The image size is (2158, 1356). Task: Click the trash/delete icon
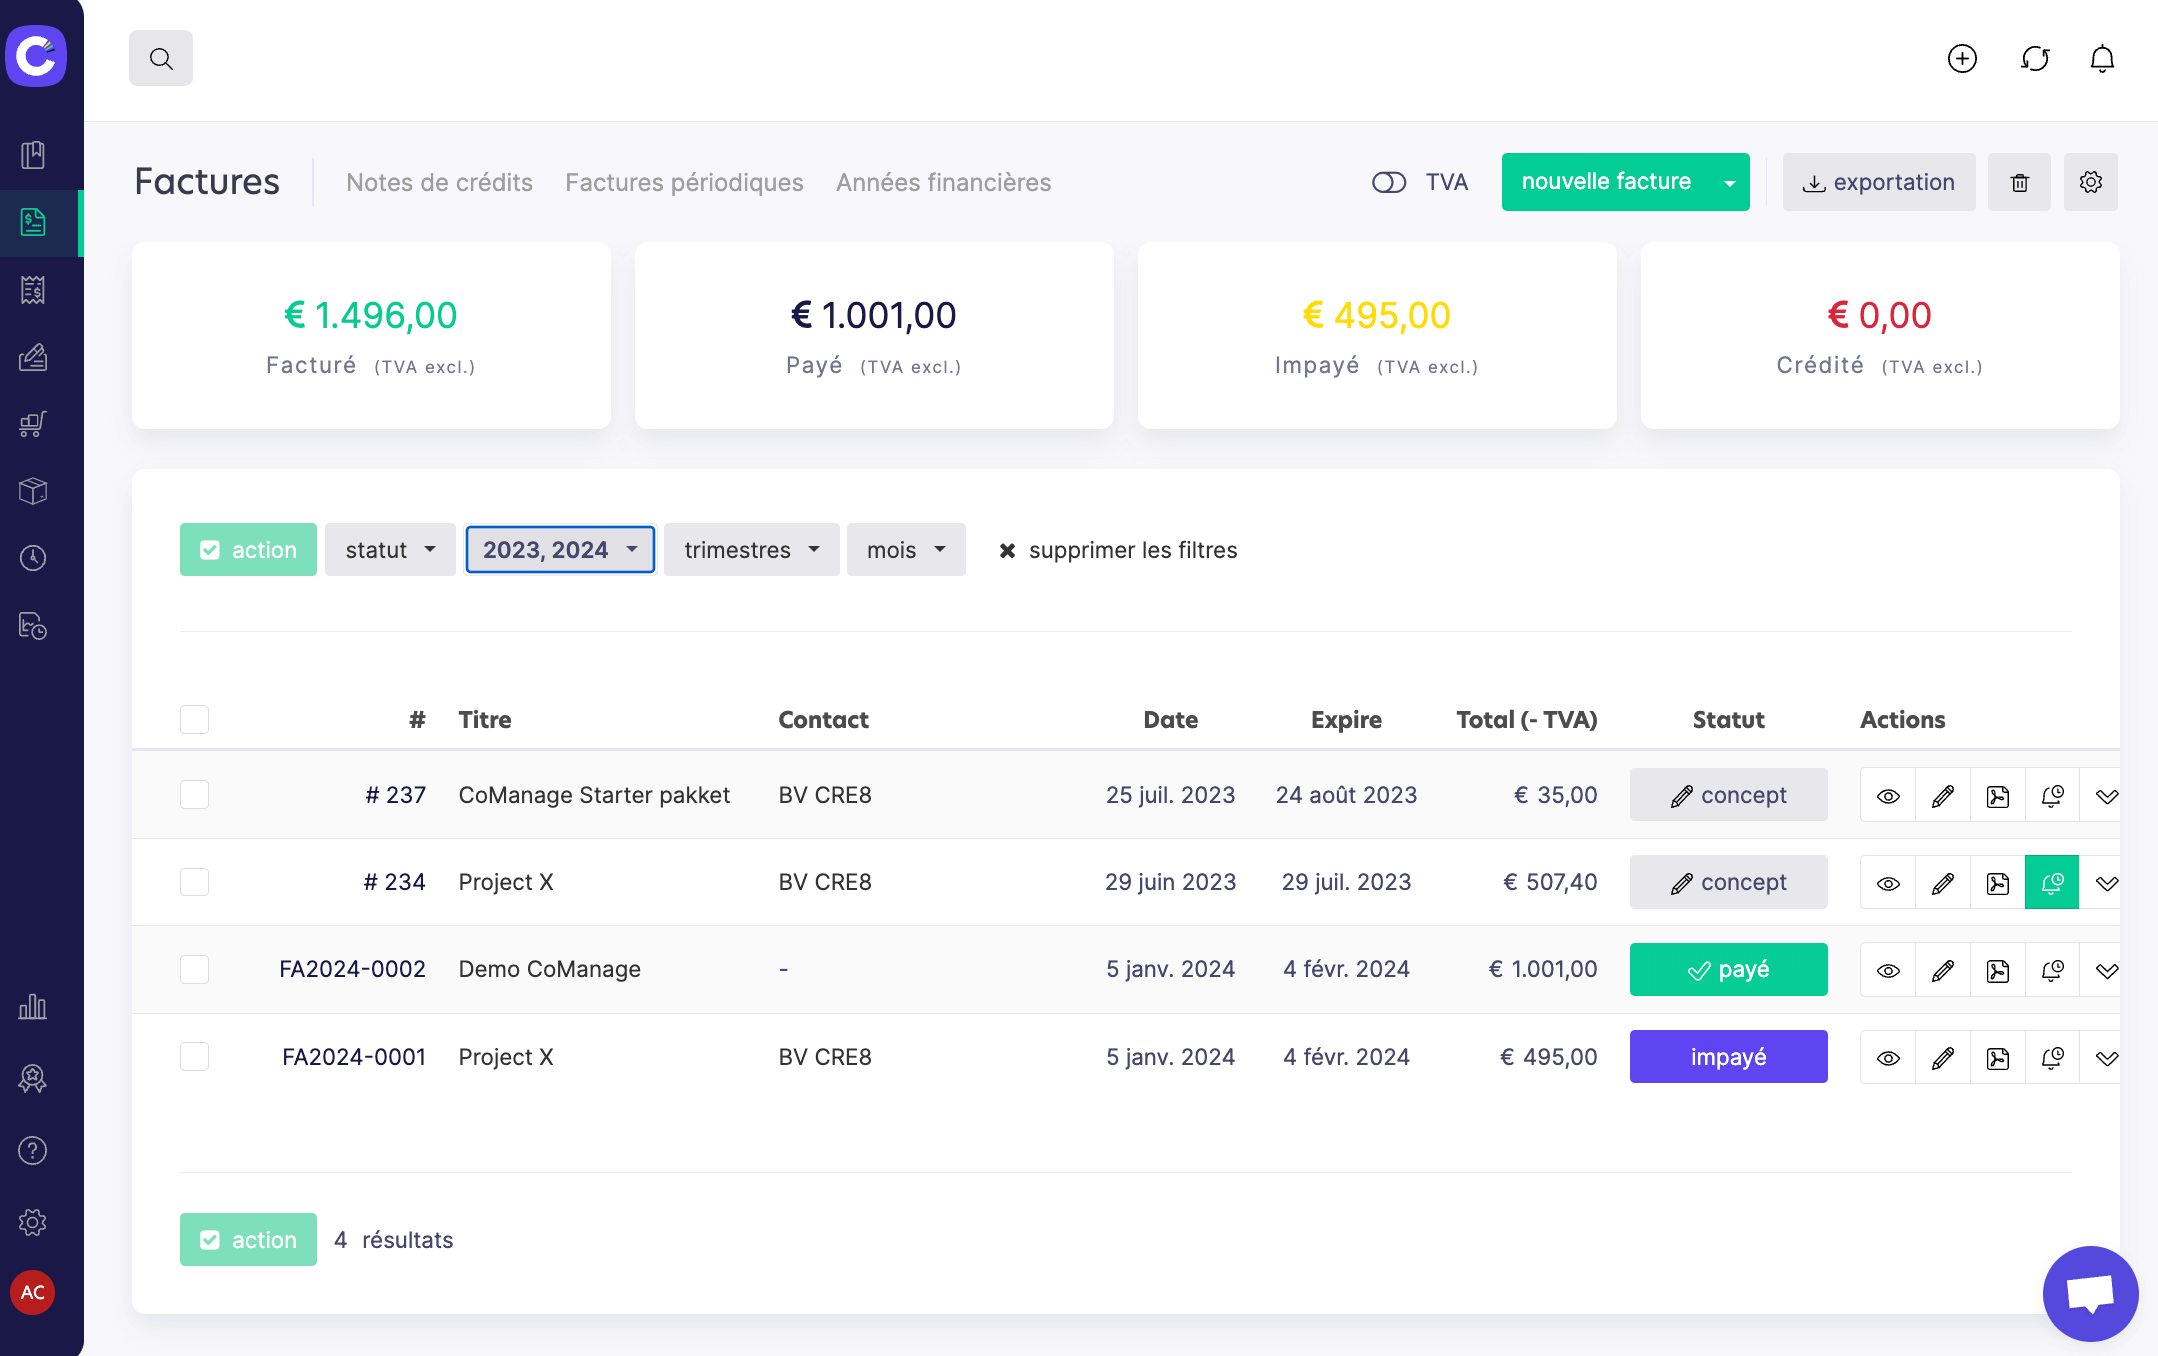tap(2019, 181)
